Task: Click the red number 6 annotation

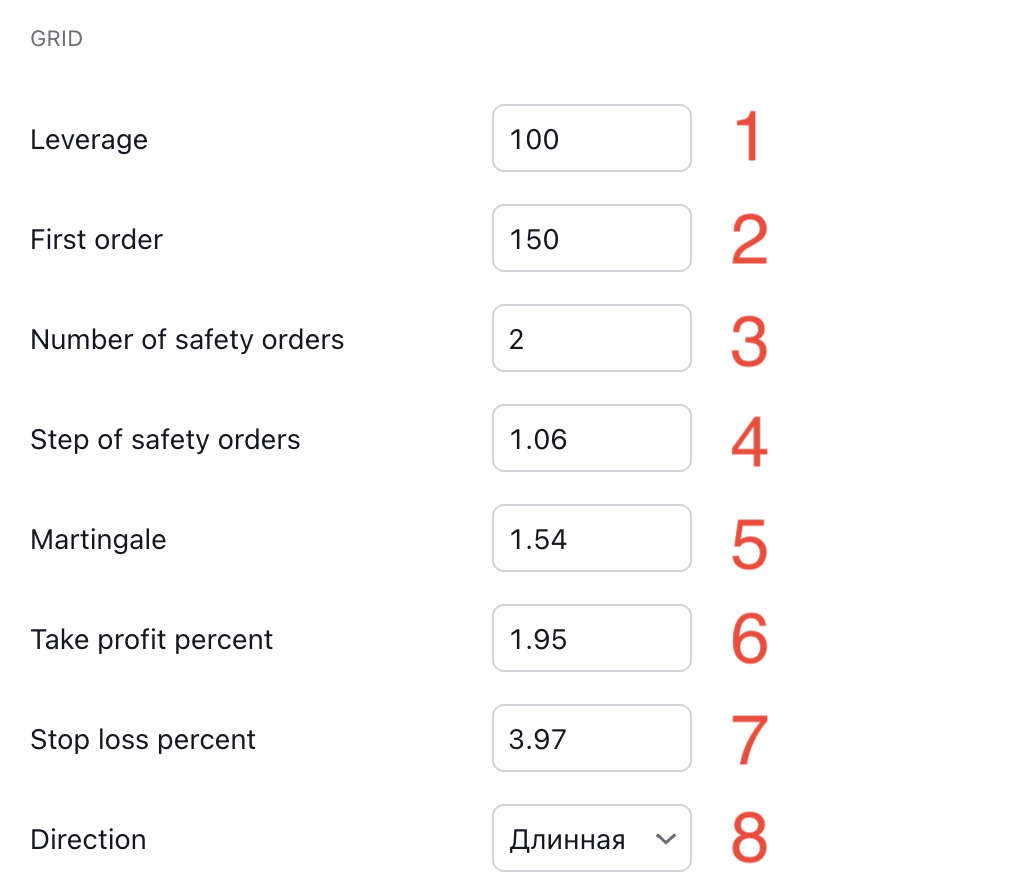Action: [x=749, y=638]
